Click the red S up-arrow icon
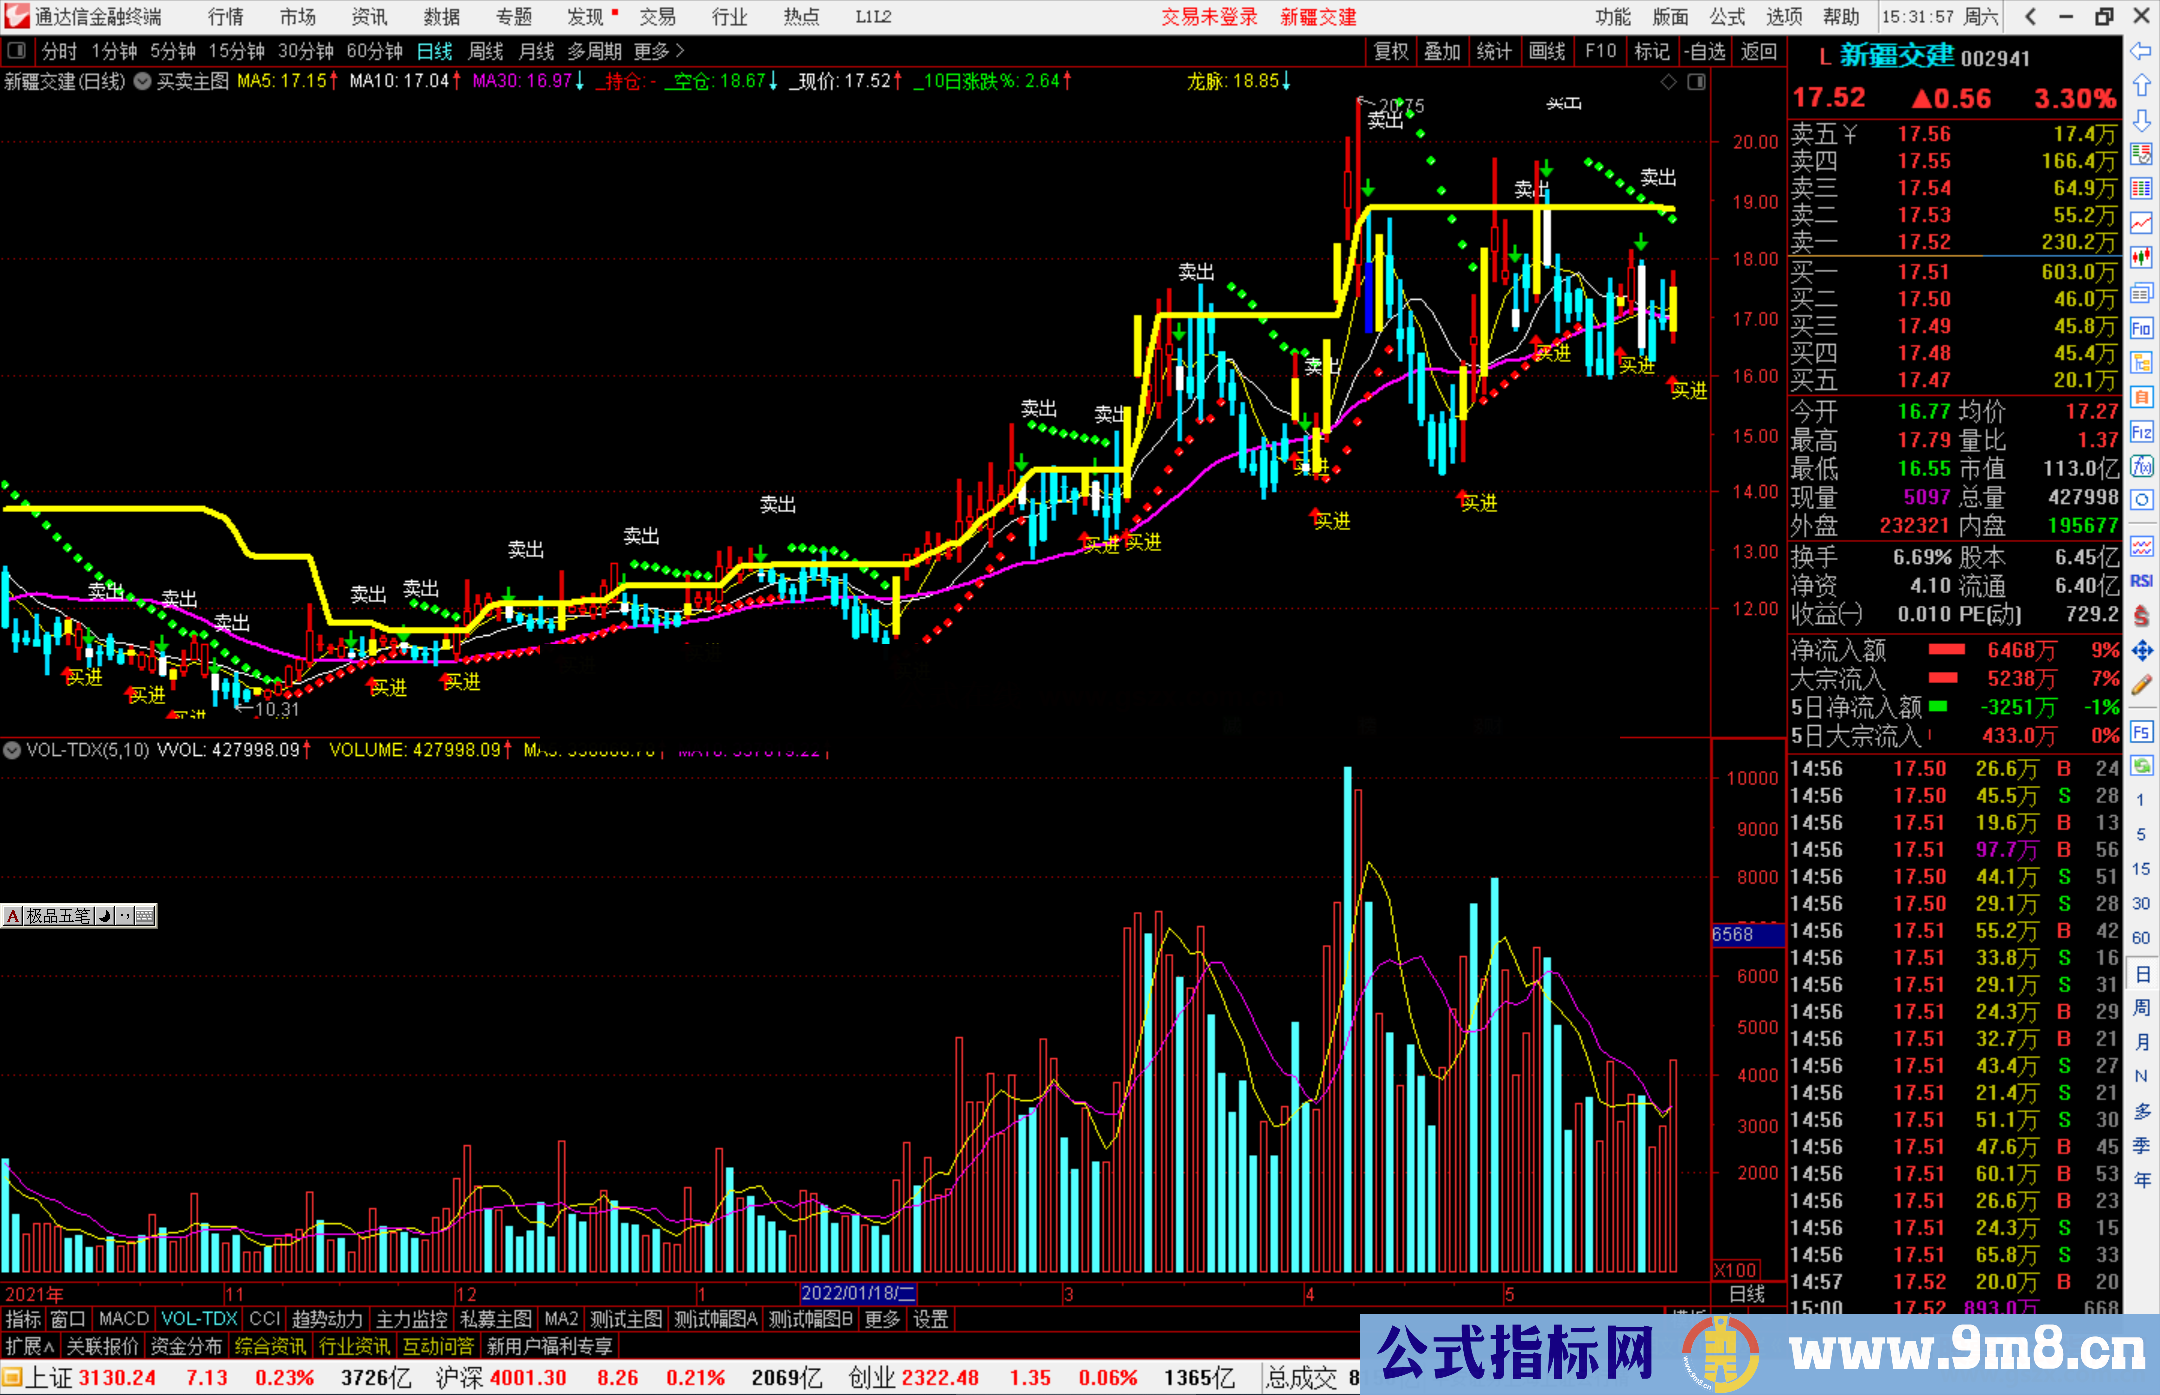The image size is (2160, 1395). tap(2141, 616)
